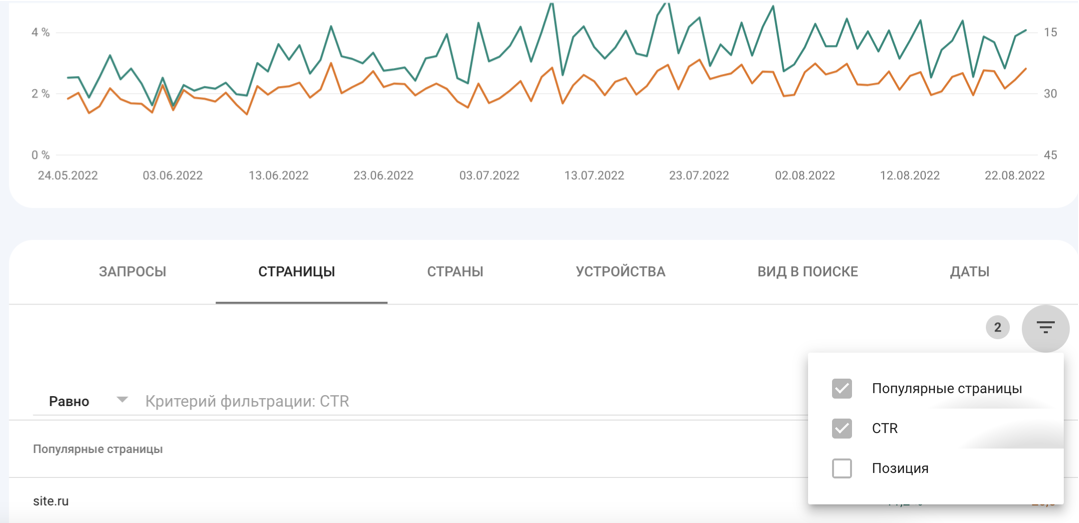Screen dimensions: 1079x523
Task: Switch to the Даты tab
Action: [969, 271]
